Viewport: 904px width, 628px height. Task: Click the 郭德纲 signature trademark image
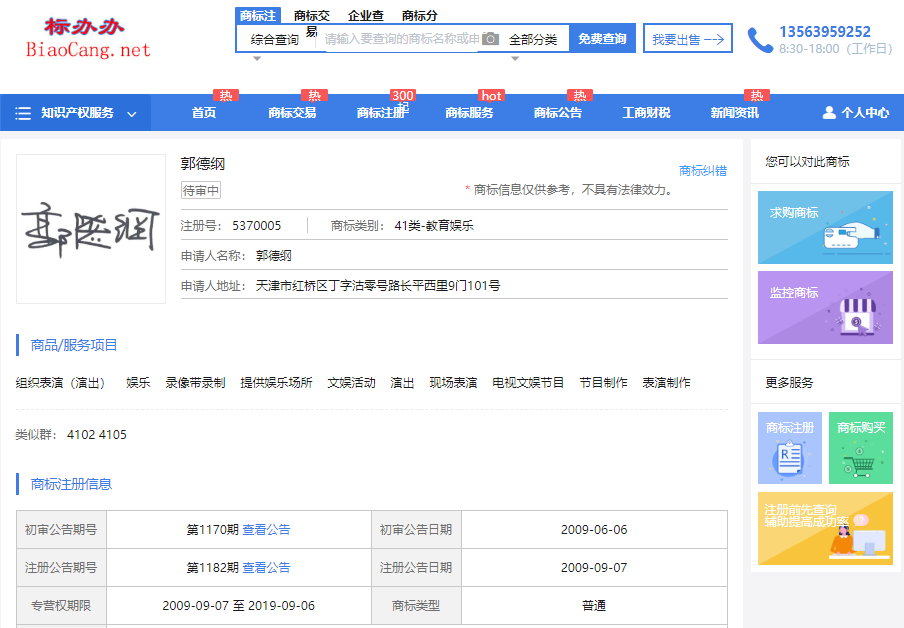pyautogui.click(x=91, y=229)
